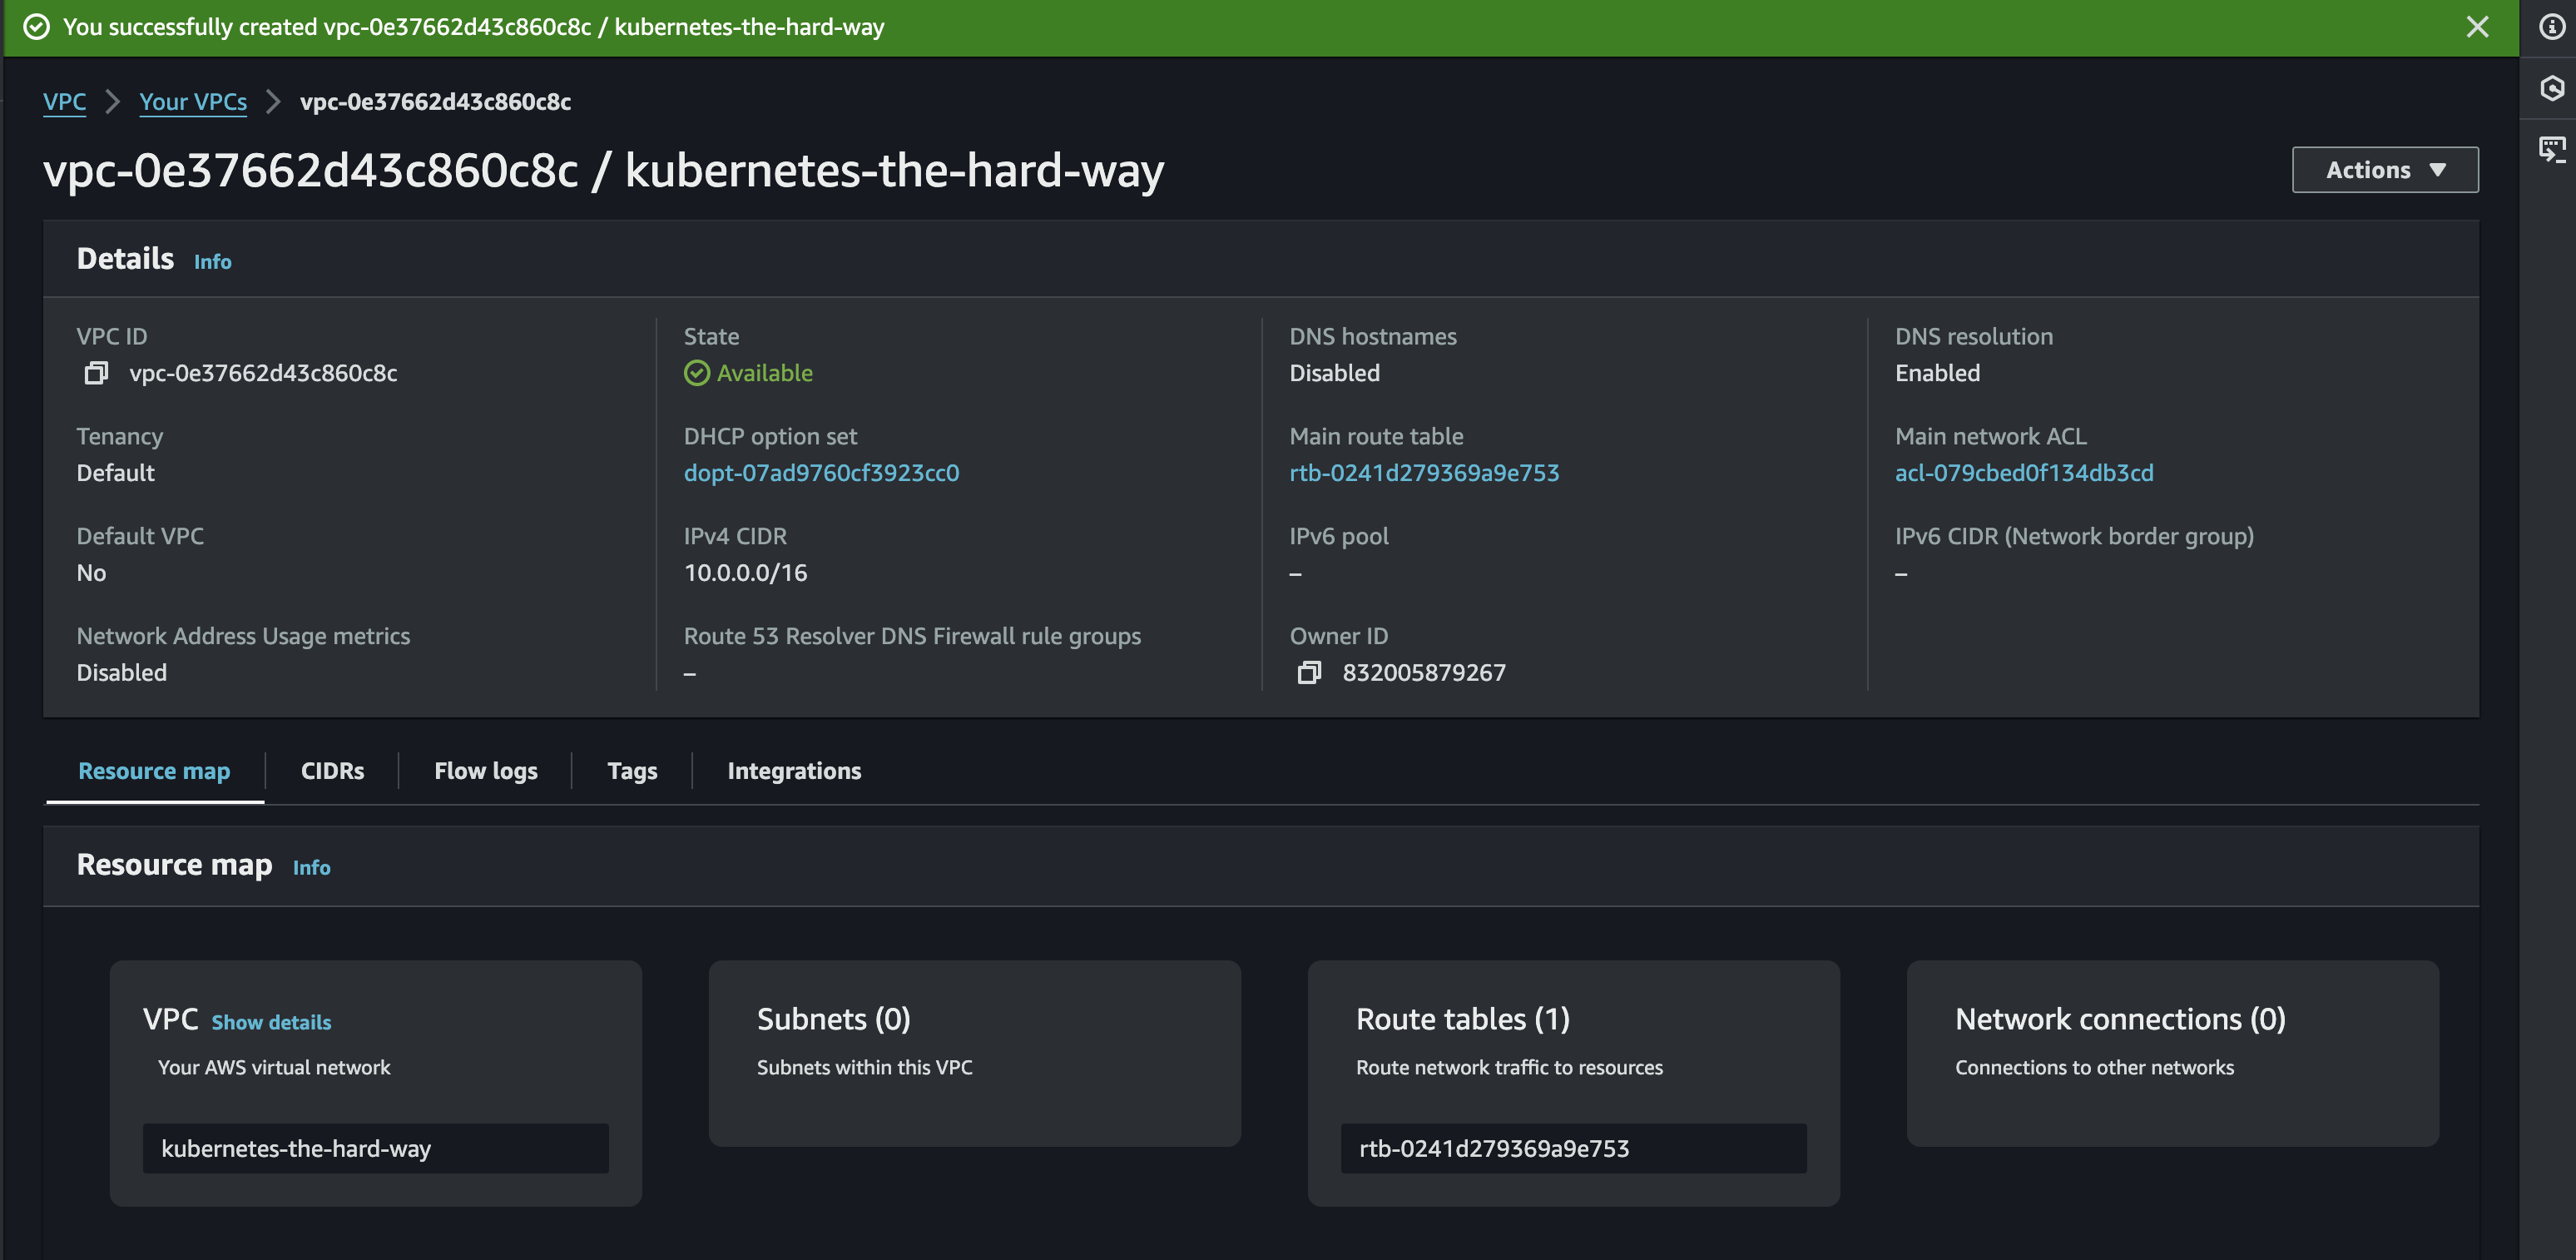
Task: Switch to the Integrations tab
Action: click(x=794, y=771)
